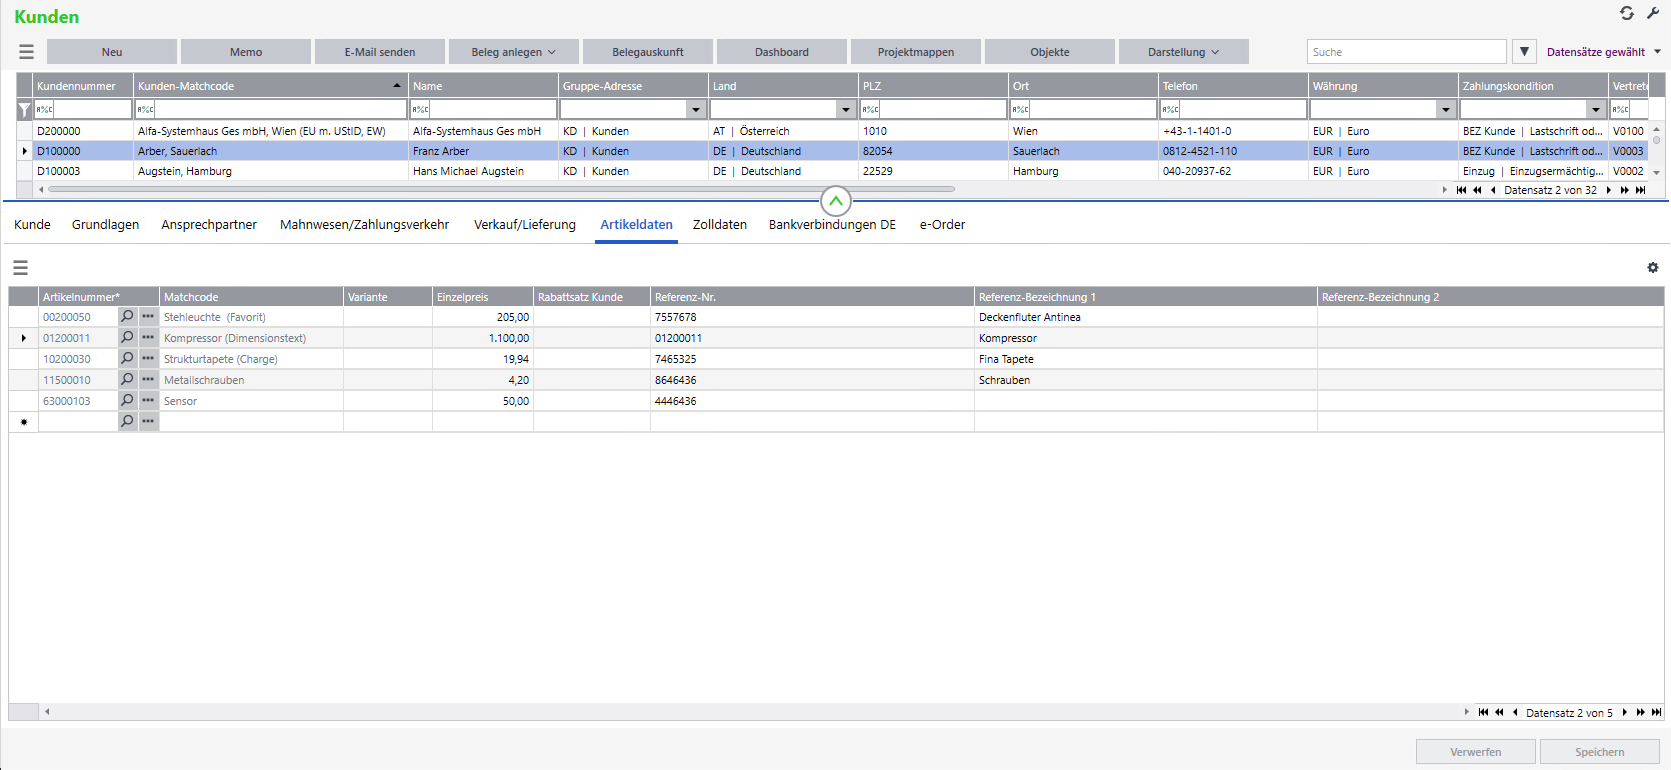Jump to last record in article grid
1671x770 pixels.
click(1656, 713)
